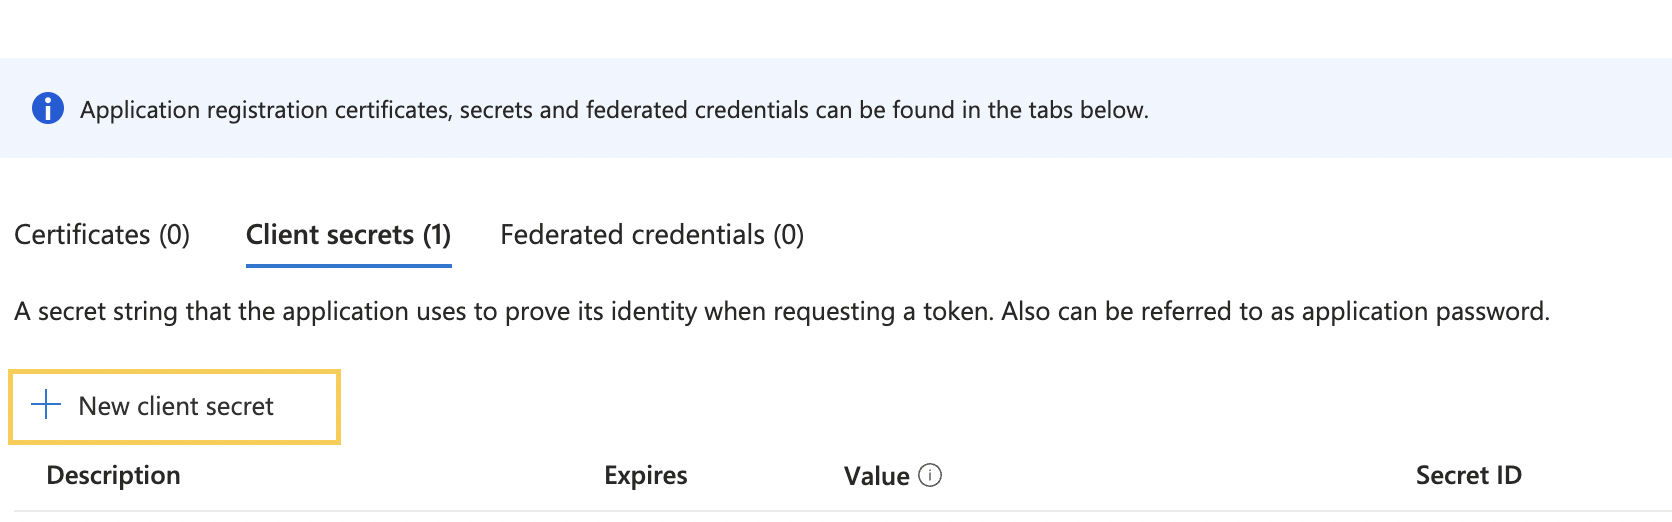Click the blue underline beneath Client secrets

(x=349, y=266)
